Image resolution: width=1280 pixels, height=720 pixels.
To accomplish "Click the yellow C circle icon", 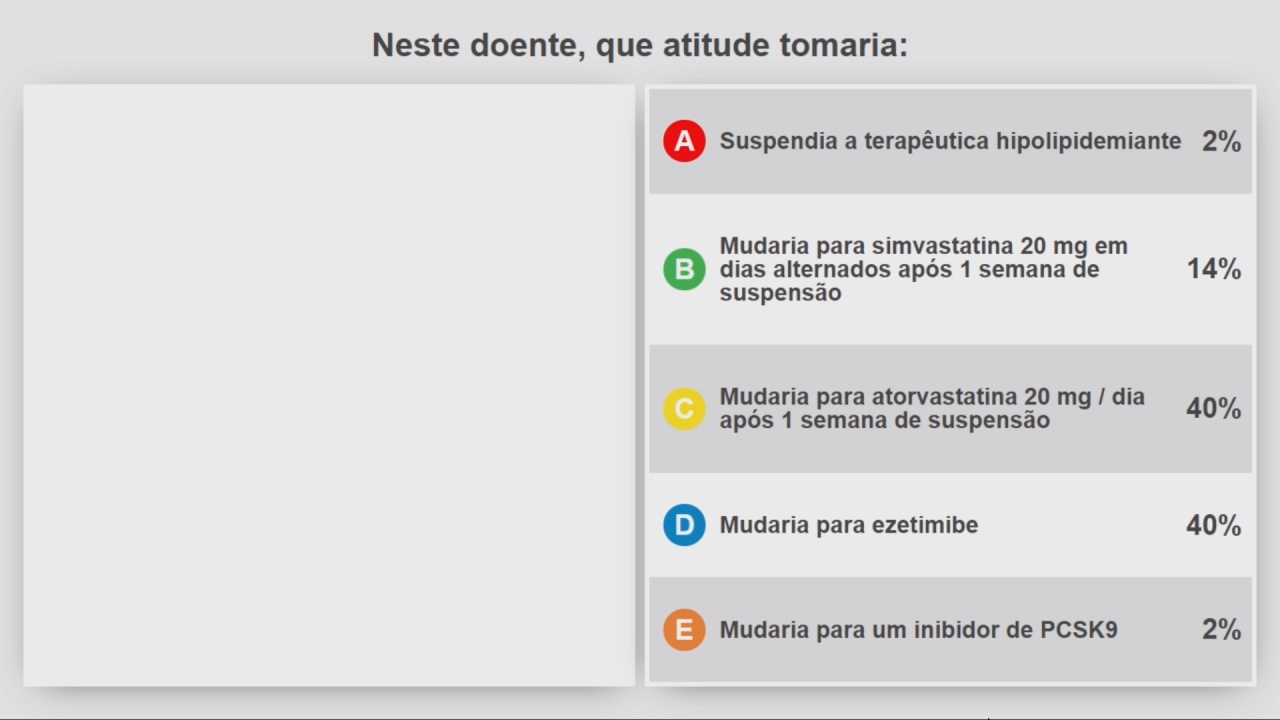I will click(684, 409).
